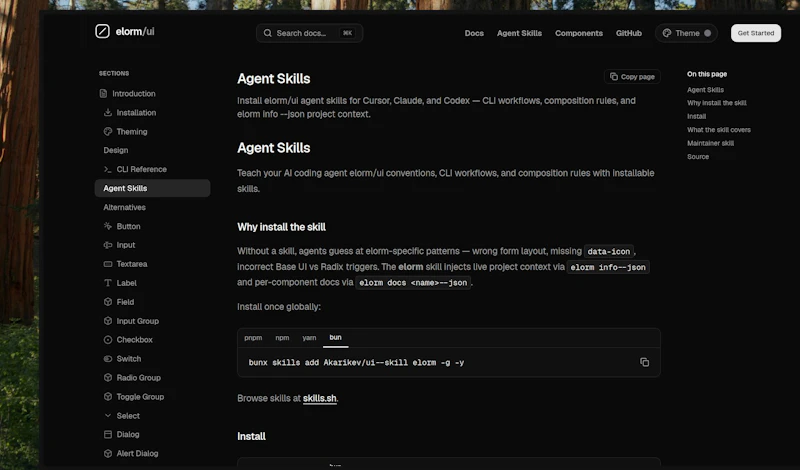Click the elorm/ui logo icon
Image resolution: width=800 pixels, height=470 pixels.
pos(102,31)
